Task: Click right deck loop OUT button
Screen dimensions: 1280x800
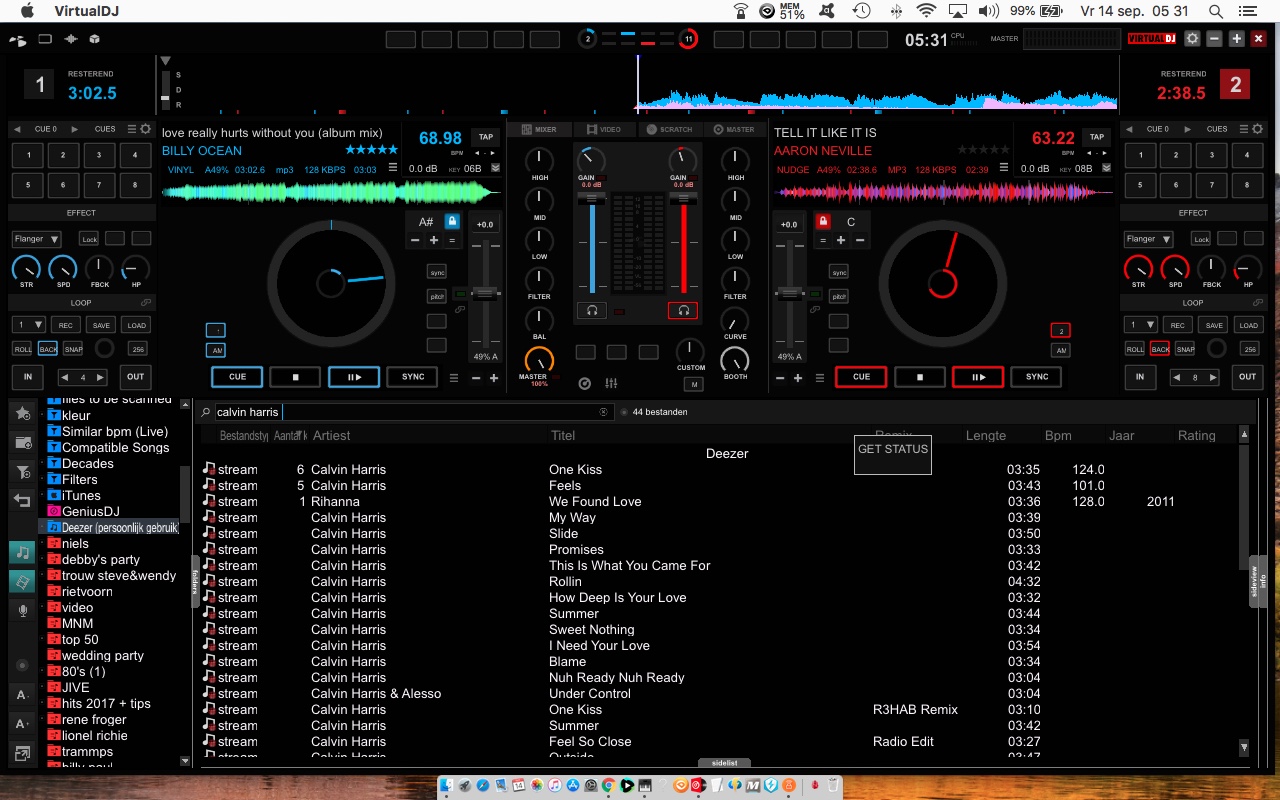Action: point(1247,377)
